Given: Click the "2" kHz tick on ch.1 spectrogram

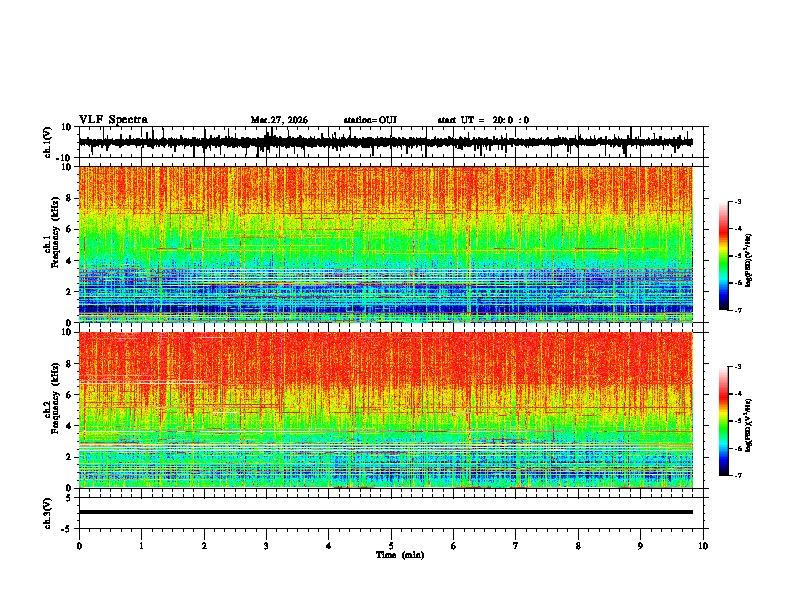Looking at the screenshot, I should (70, 291).
